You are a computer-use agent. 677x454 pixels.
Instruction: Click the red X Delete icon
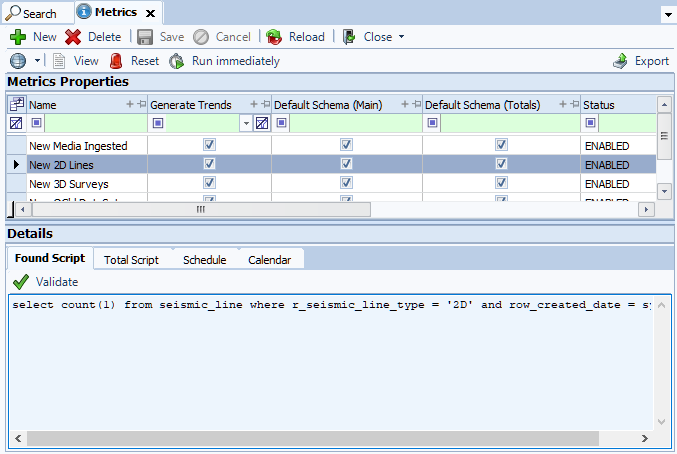point(73,37)
